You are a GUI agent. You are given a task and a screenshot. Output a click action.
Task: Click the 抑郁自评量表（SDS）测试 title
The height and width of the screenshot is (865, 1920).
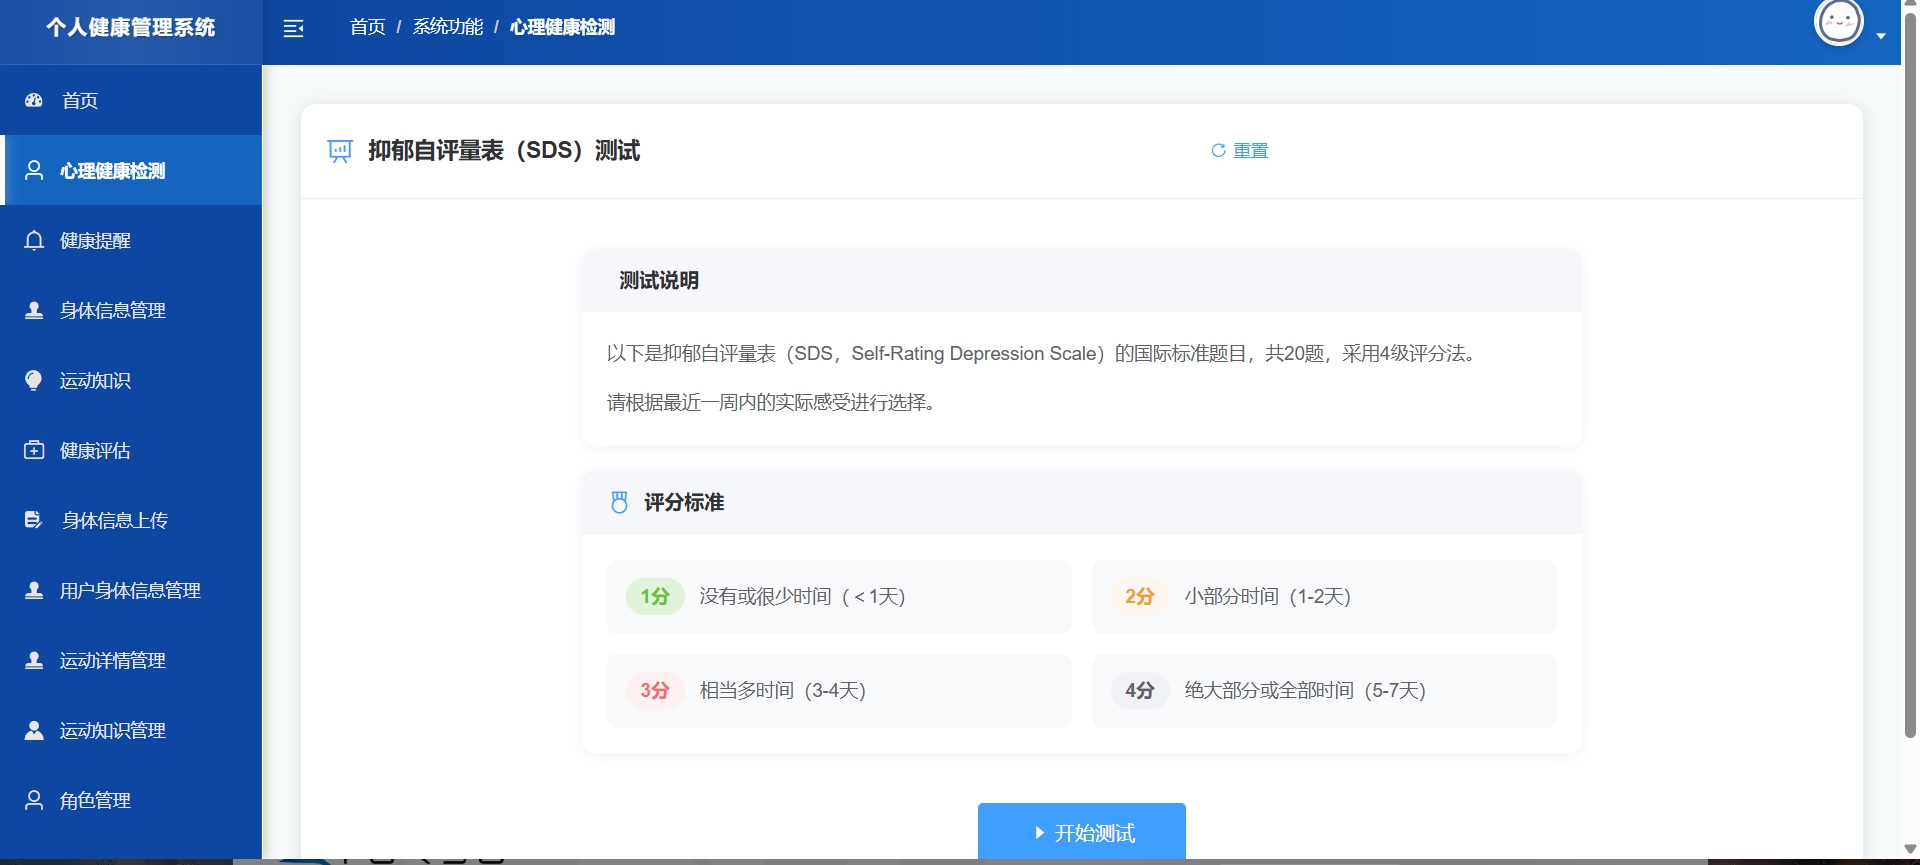click(x=504, y=150)
